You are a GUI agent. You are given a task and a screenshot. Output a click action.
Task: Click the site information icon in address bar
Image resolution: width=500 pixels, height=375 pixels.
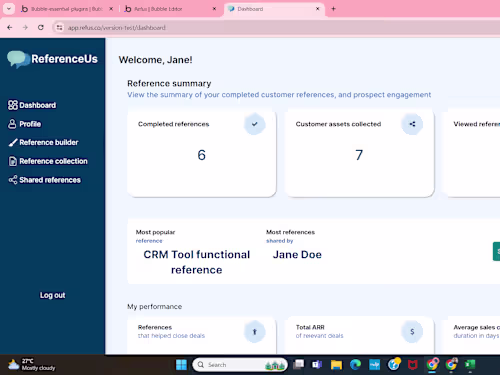click(x=59, y=28)
